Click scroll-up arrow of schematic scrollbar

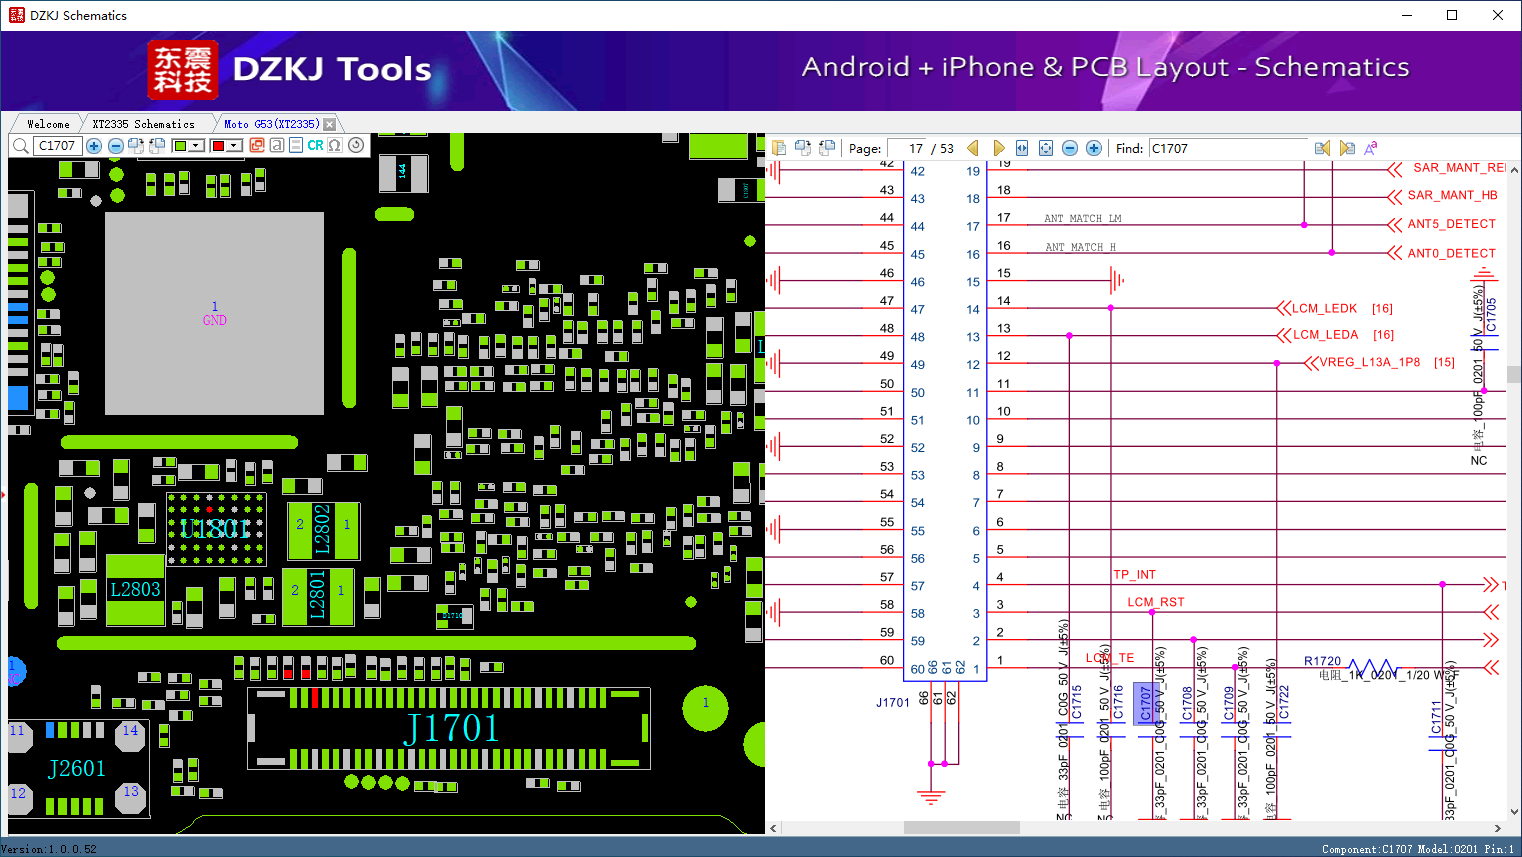[x=1514, y=170]
